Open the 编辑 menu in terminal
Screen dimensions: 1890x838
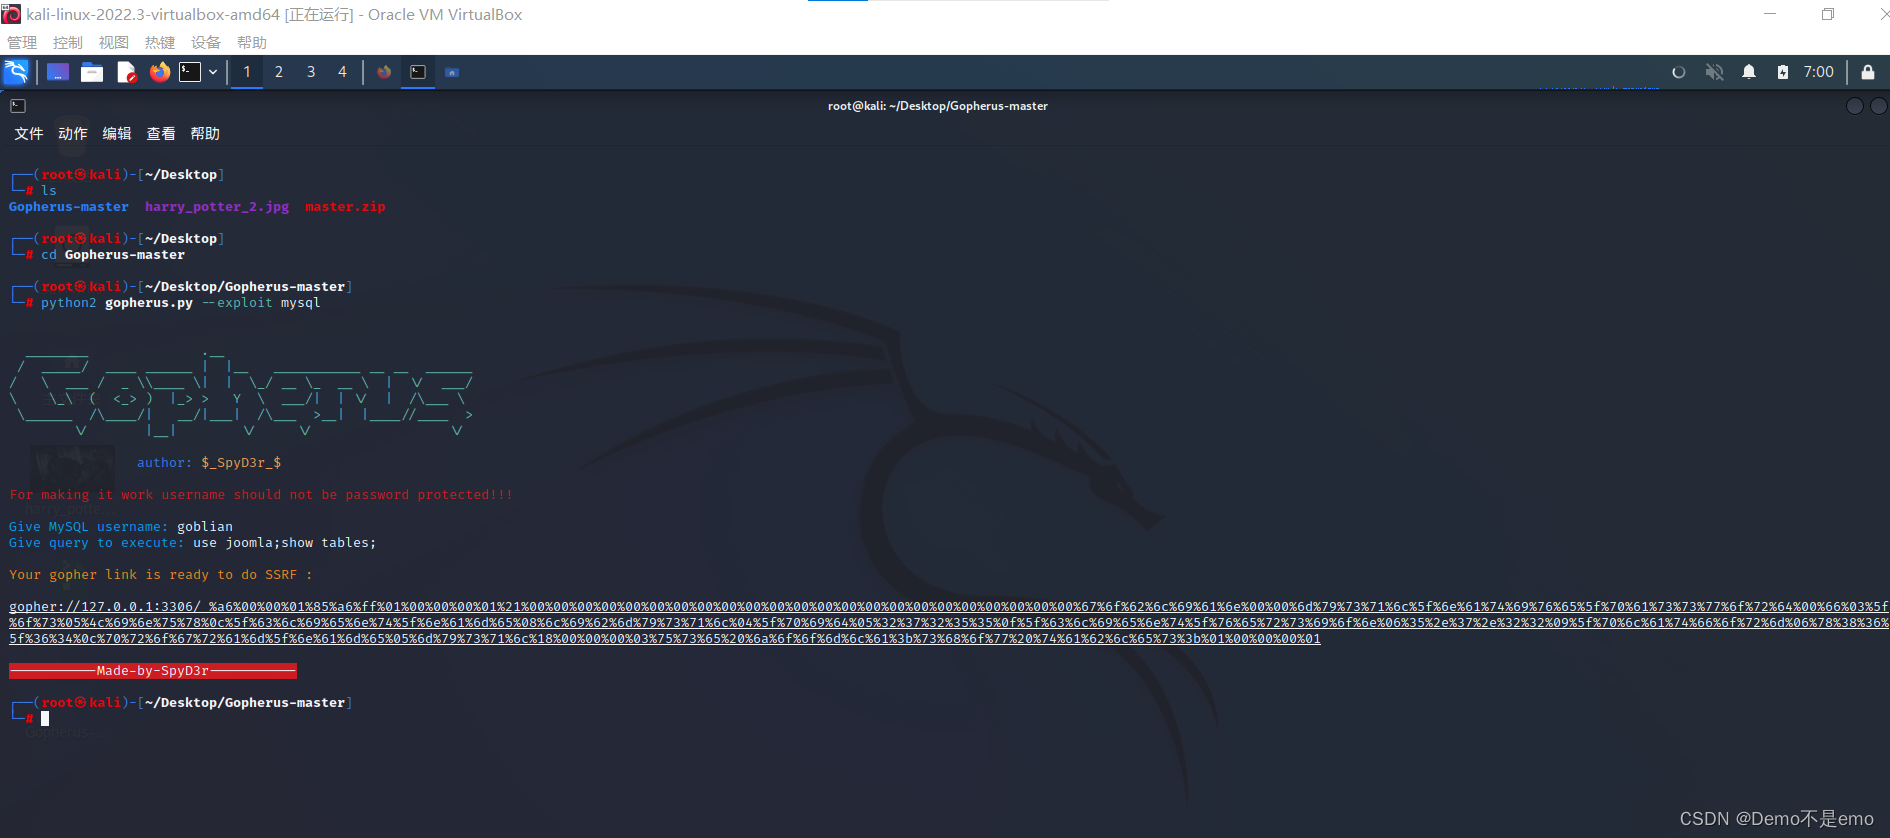click(117, 134)
